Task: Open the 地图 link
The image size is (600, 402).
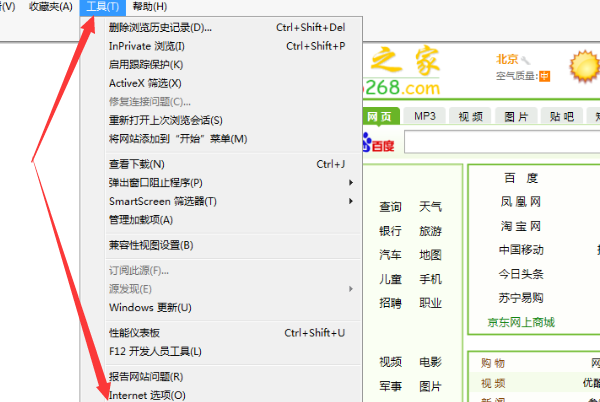Action: click(x=430, y=255)
